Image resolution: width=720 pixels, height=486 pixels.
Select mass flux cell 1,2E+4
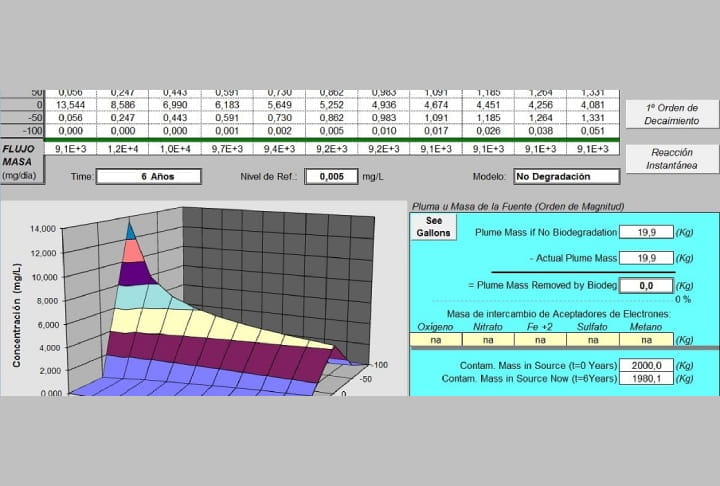[x=123, y=149]
